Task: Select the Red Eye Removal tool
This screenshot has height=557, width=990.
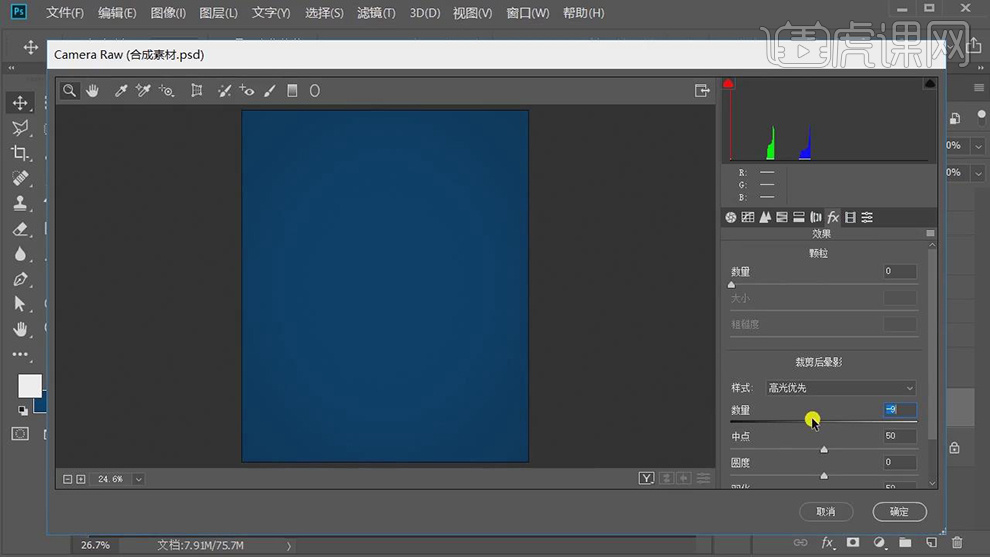Action: (x=246, y=91)
